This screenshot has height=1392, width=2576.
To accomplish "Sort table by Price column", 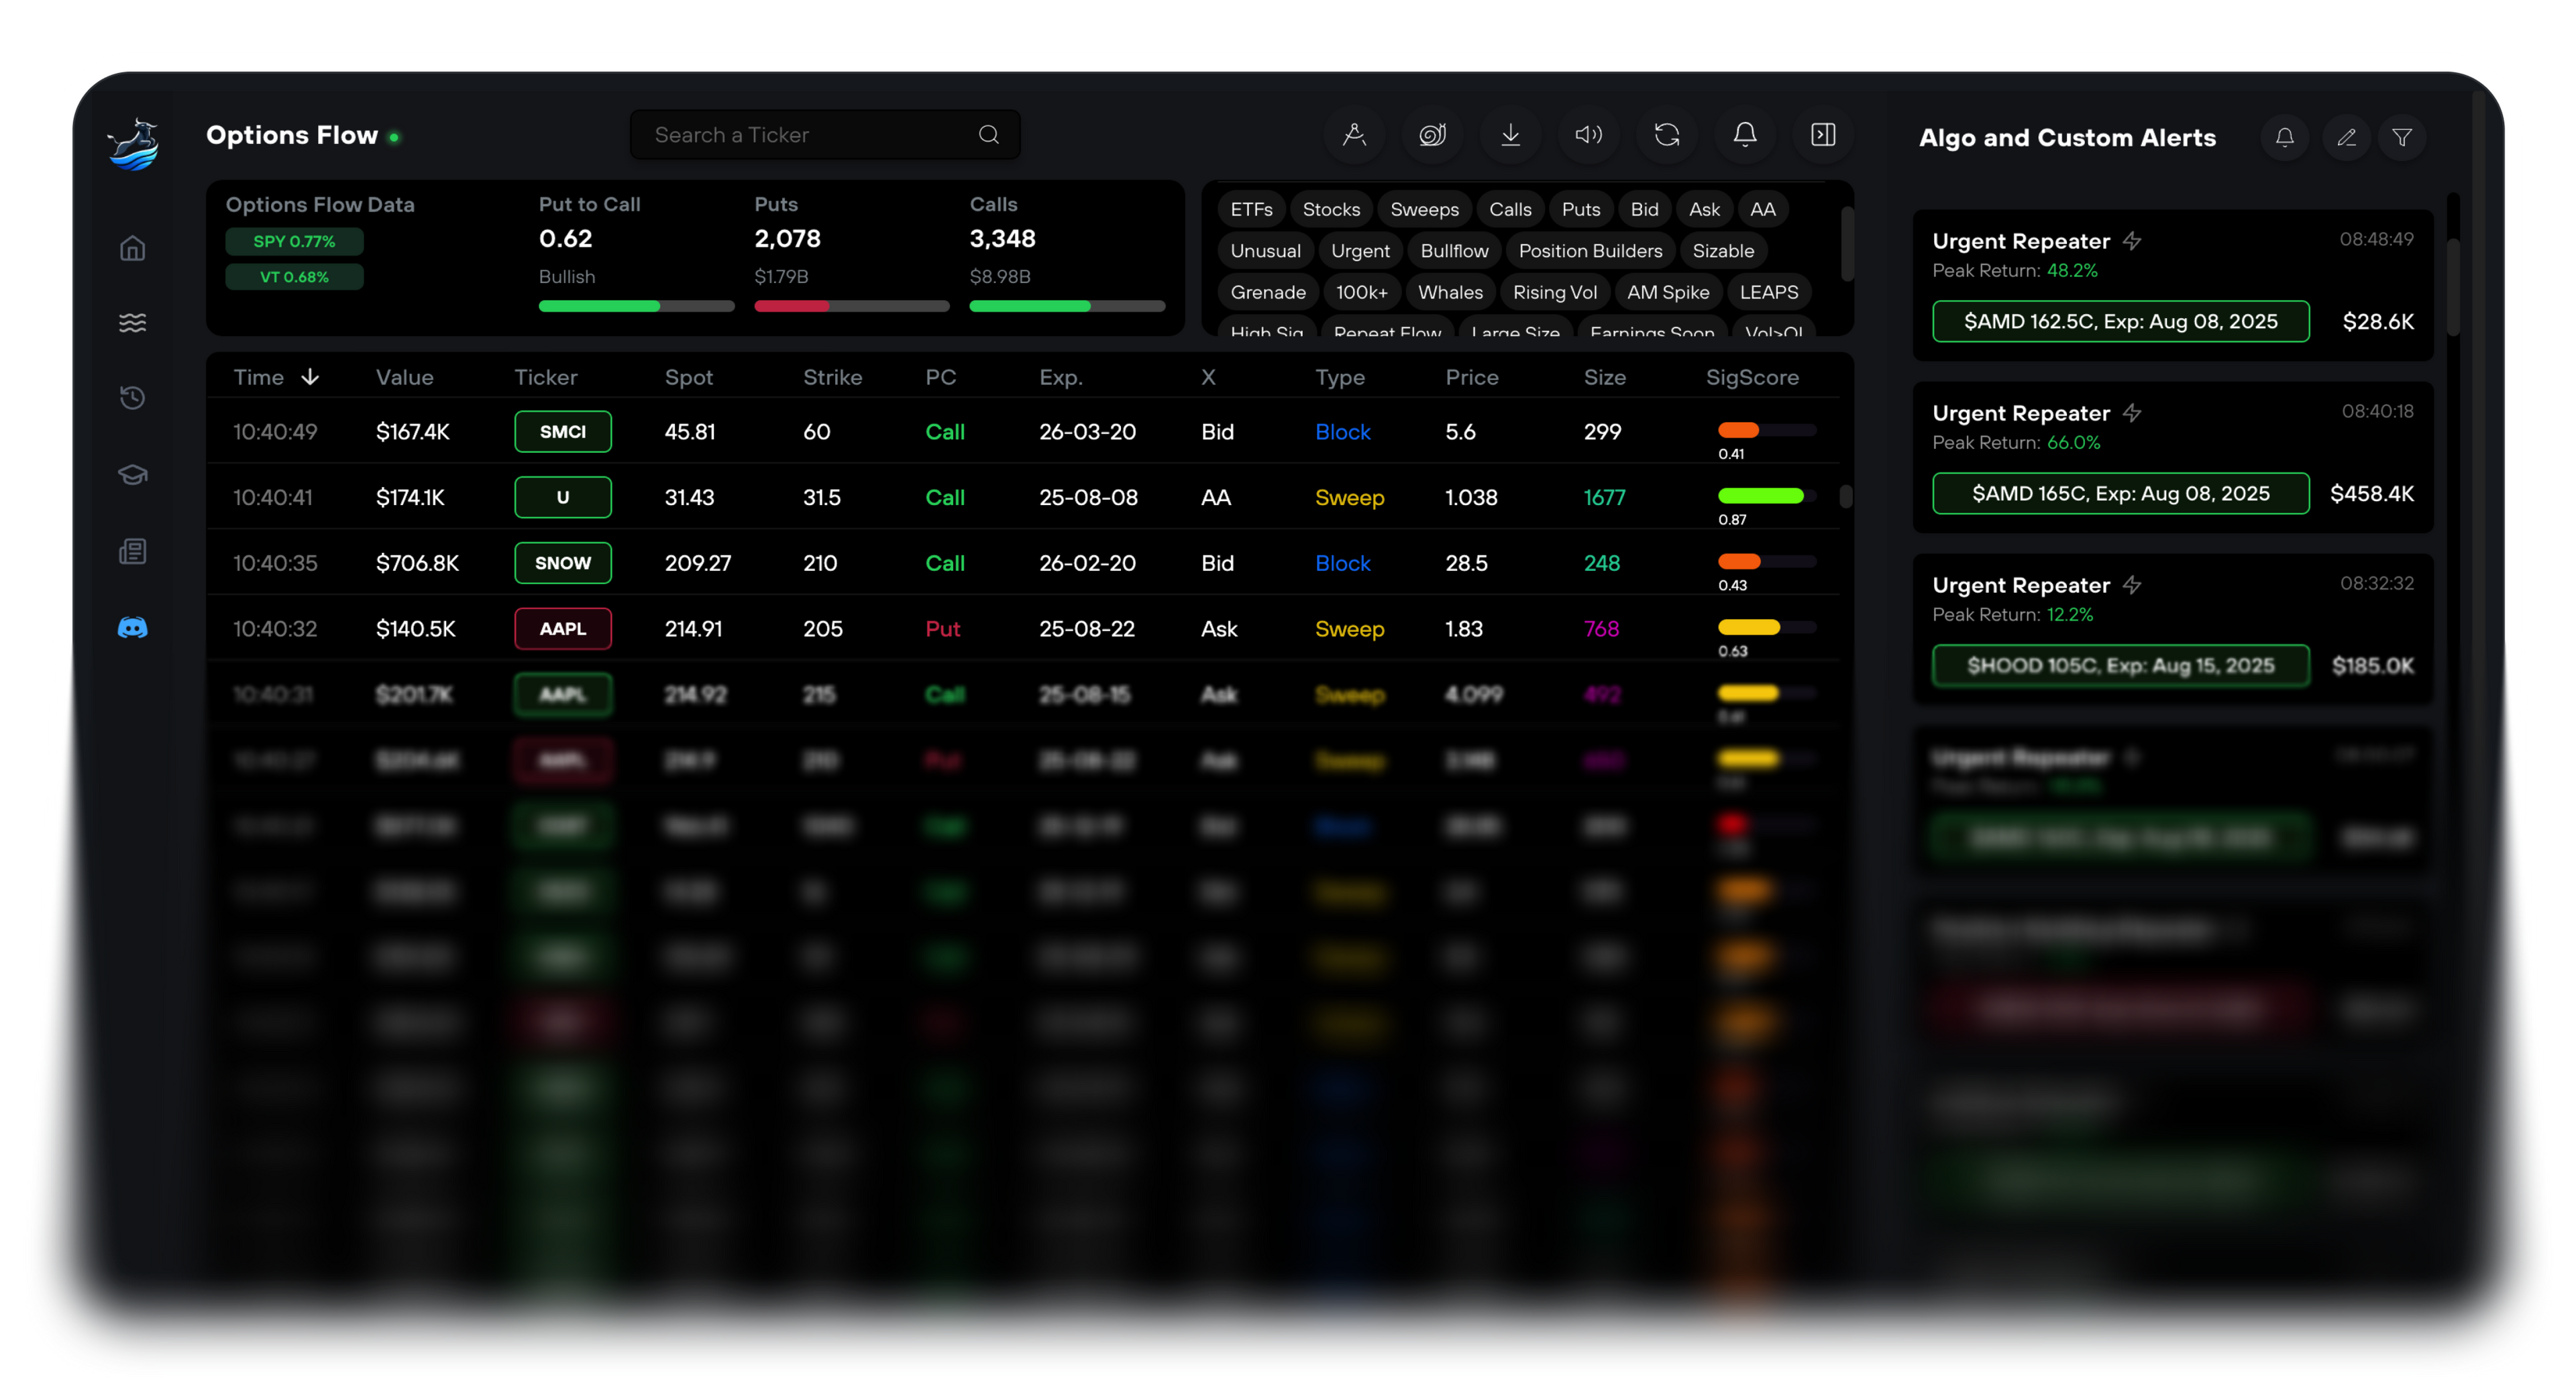I will point(1471,377).
